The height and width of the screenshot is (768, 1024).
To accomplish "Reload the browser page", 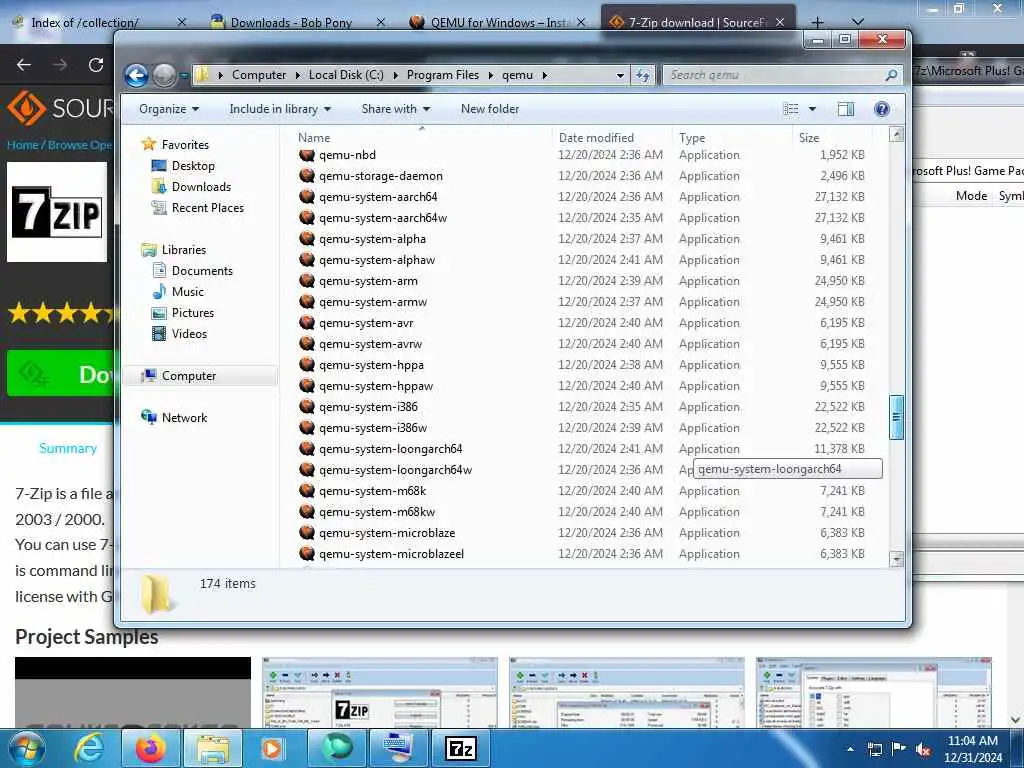I will coord(96,65).
